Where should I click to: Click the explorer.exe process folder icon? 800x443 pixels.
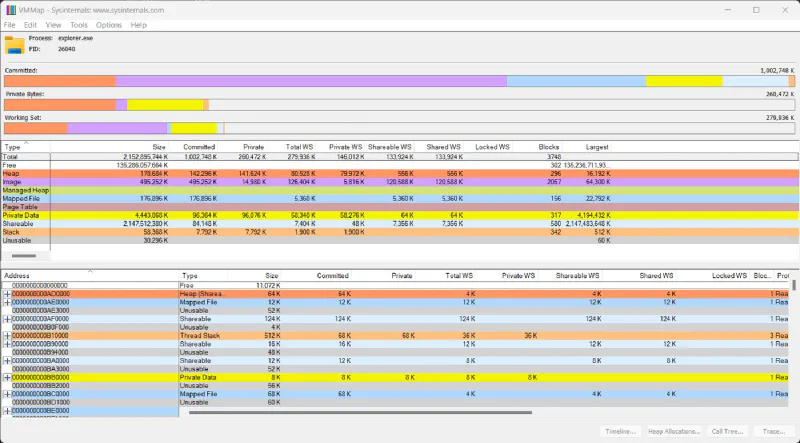tap(15, 45)
